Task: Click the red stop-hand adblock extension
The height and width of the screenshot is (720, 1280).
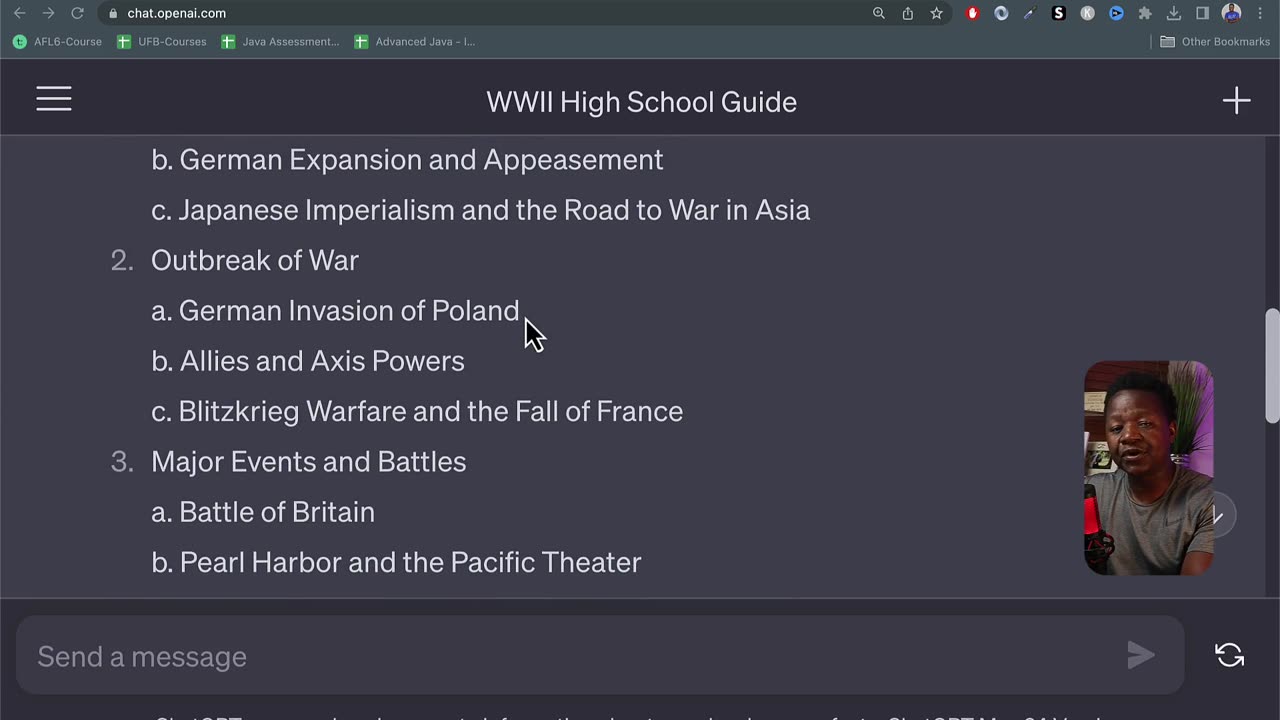Action: pyautogui.click(x=972, y=13)
